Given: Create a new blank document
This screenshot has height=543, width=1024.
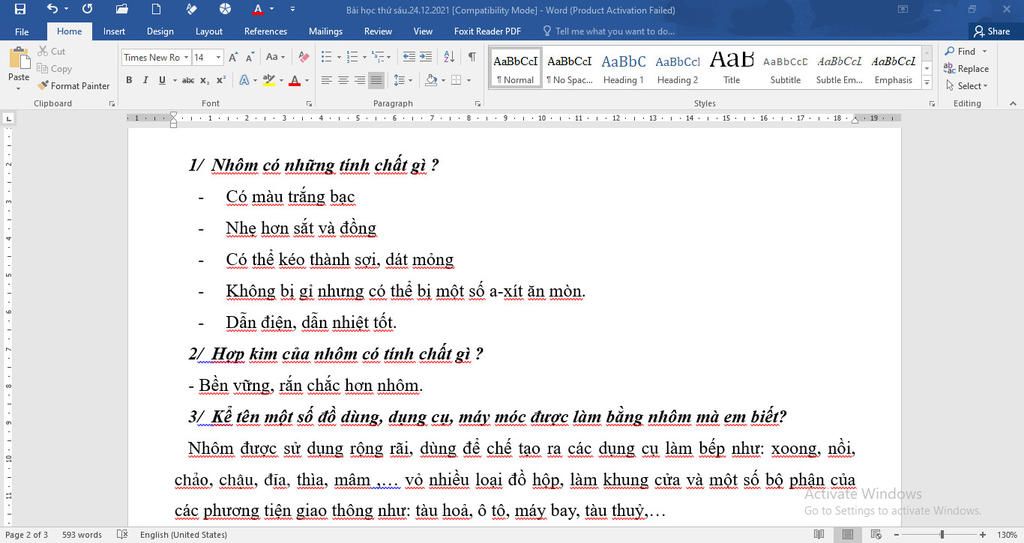Looking at the screenshot, I should 156,9.
